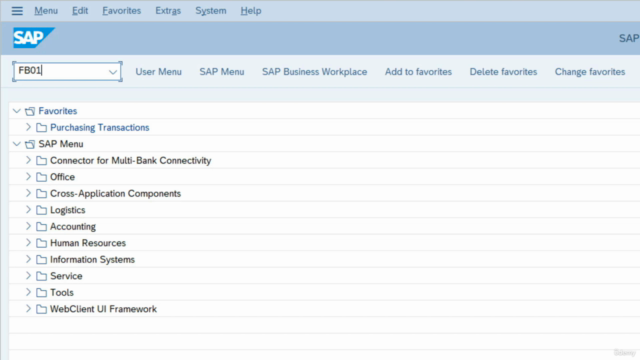Click the Information Systems folder icon
This screenshot has width=640, height=360.
[x=41, y=260]
